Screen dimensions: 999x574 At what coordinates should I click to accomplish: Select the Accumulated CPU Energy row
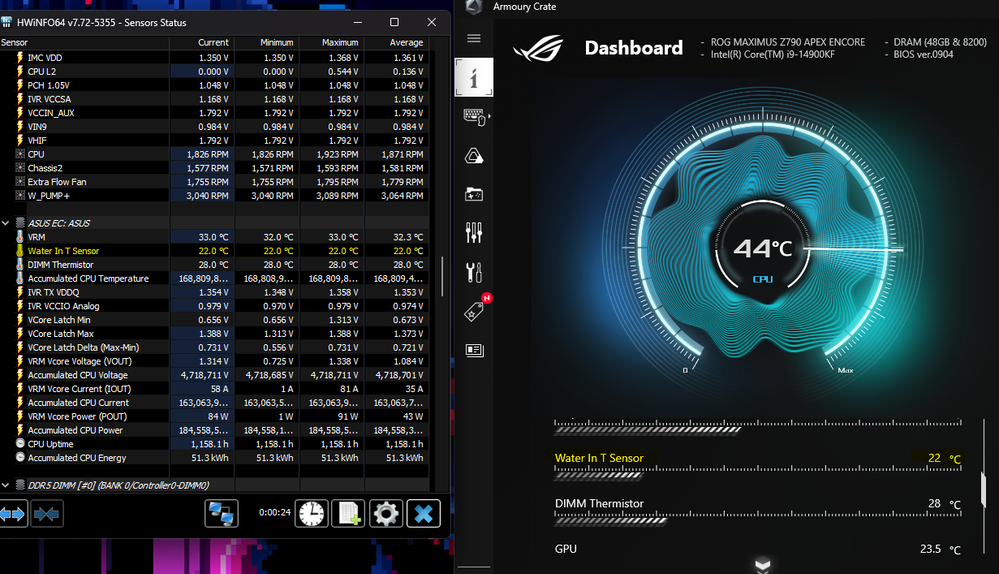click(214, 457)
